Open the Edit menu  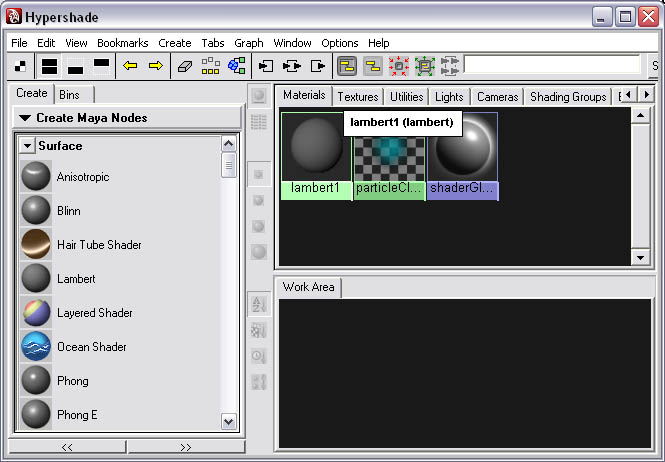(46, 43)
